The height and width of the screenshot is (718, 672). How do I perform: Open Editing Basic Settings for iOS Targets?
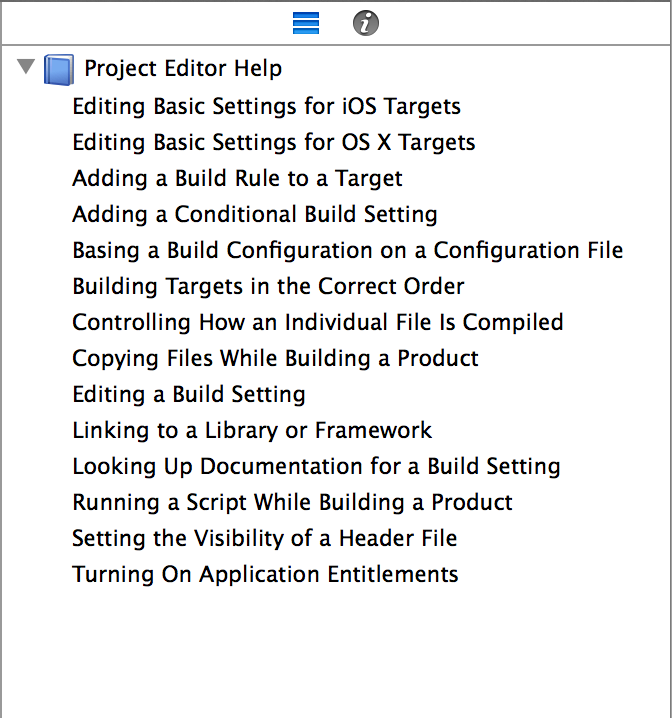[266, 106]
